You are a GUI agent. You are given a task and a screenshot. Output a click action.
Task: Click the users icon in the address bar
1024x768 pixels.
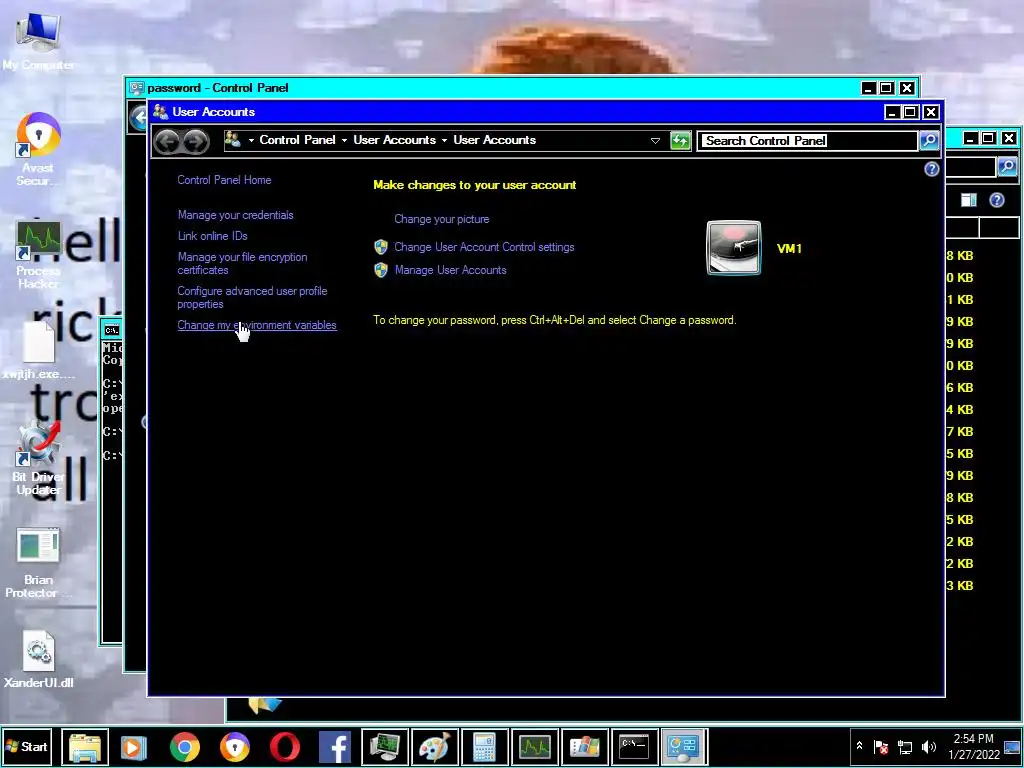(x=232, y=139)
